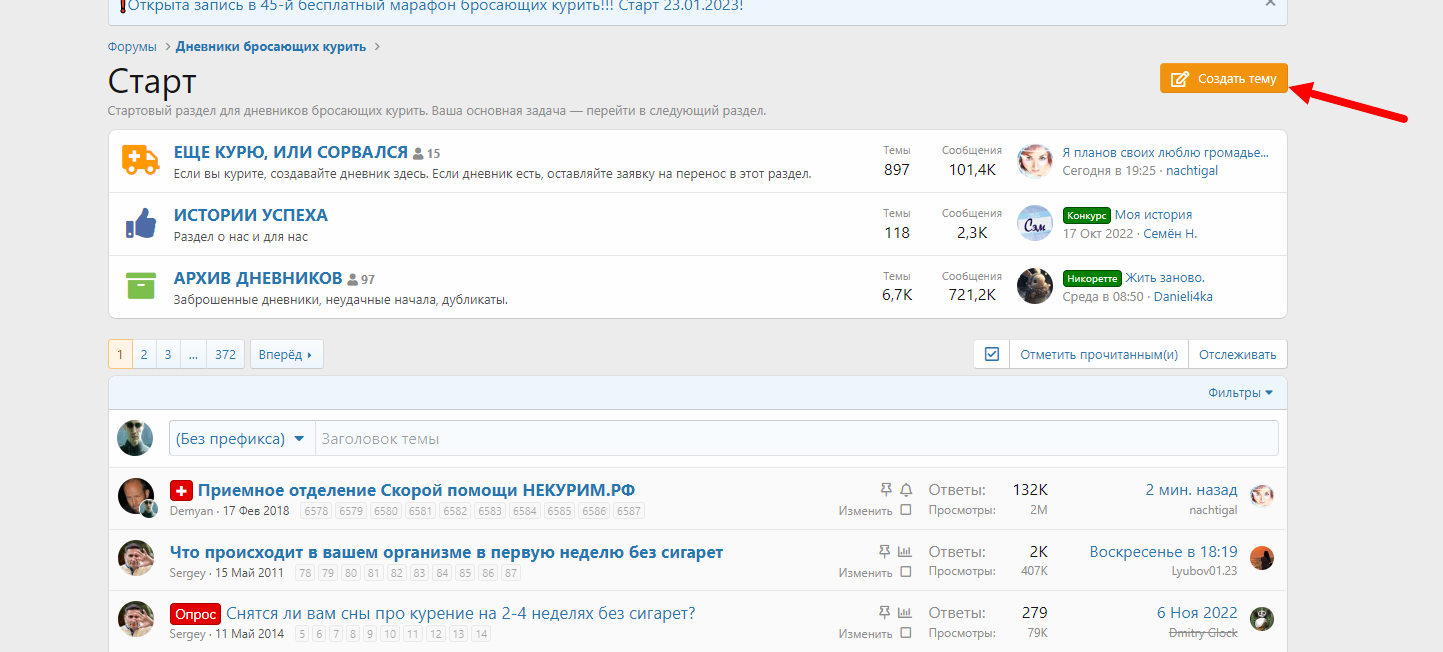The height and width of the screenshot is (652, 1443).
Task: Expand the pagination ellipsis
Action: click(194, 354)
